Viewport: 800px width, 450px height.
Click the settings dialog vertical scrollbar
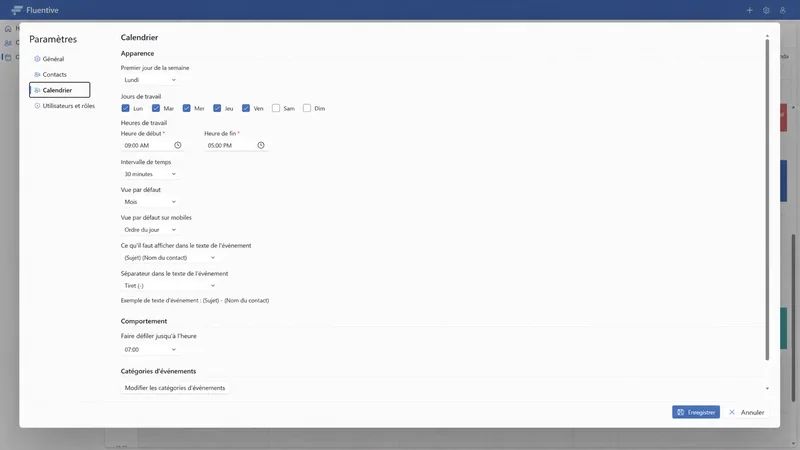tap(767, 199)
